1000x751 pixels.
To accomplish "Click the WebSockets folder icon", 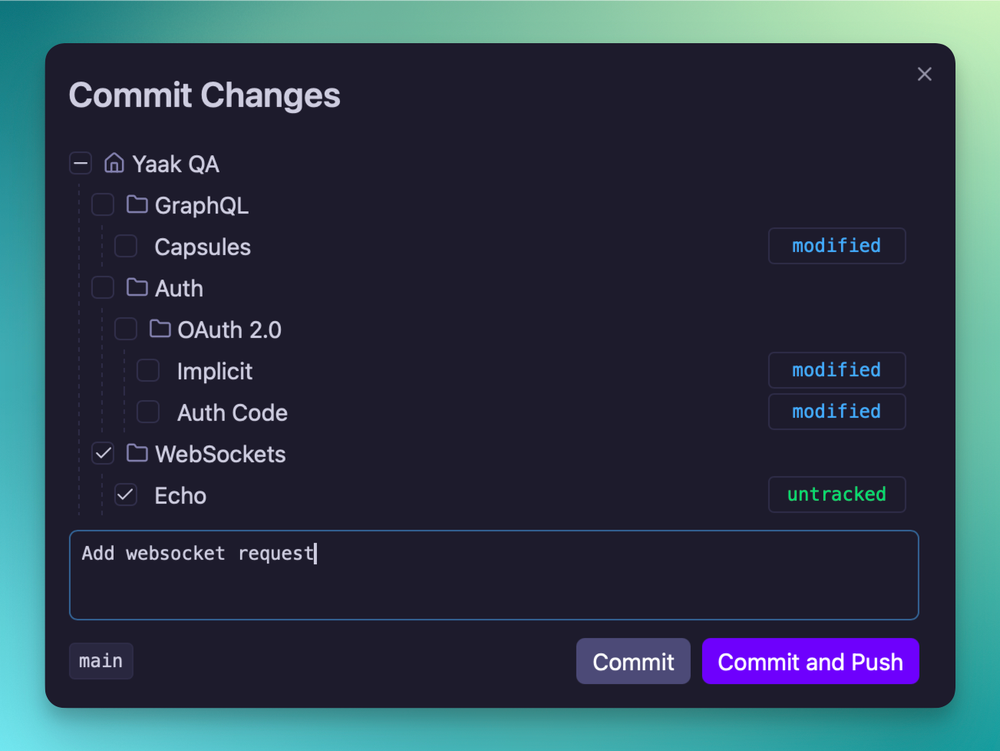I will 137,454.
